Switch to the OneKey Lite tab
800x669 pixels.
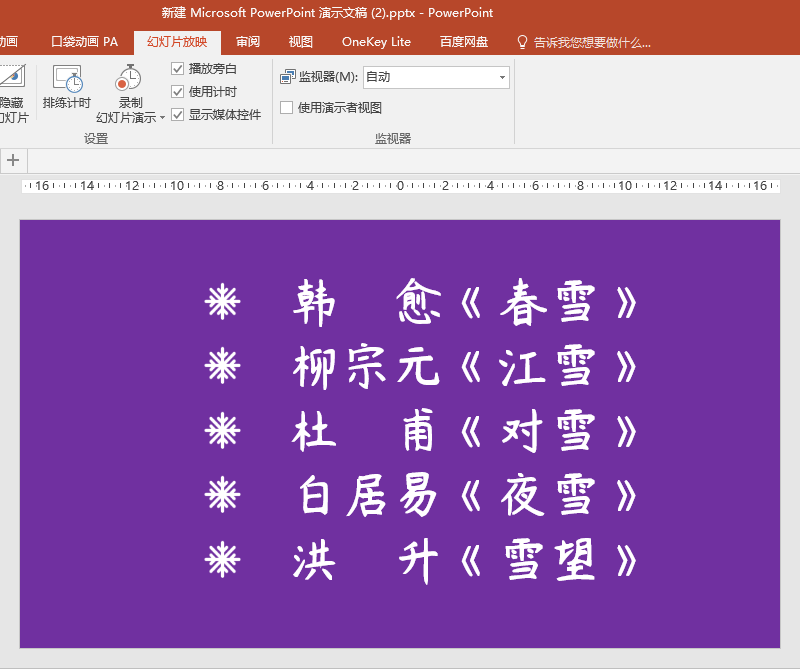point(376,42)
